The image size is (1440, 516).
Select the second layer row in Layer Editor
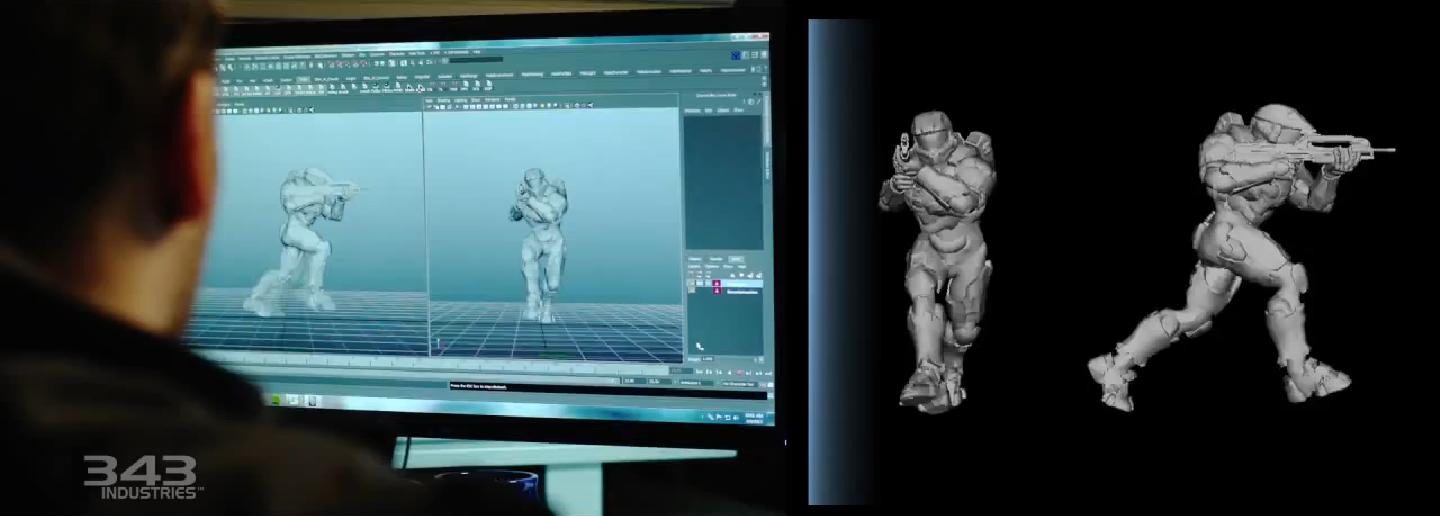tap(742, 292)
